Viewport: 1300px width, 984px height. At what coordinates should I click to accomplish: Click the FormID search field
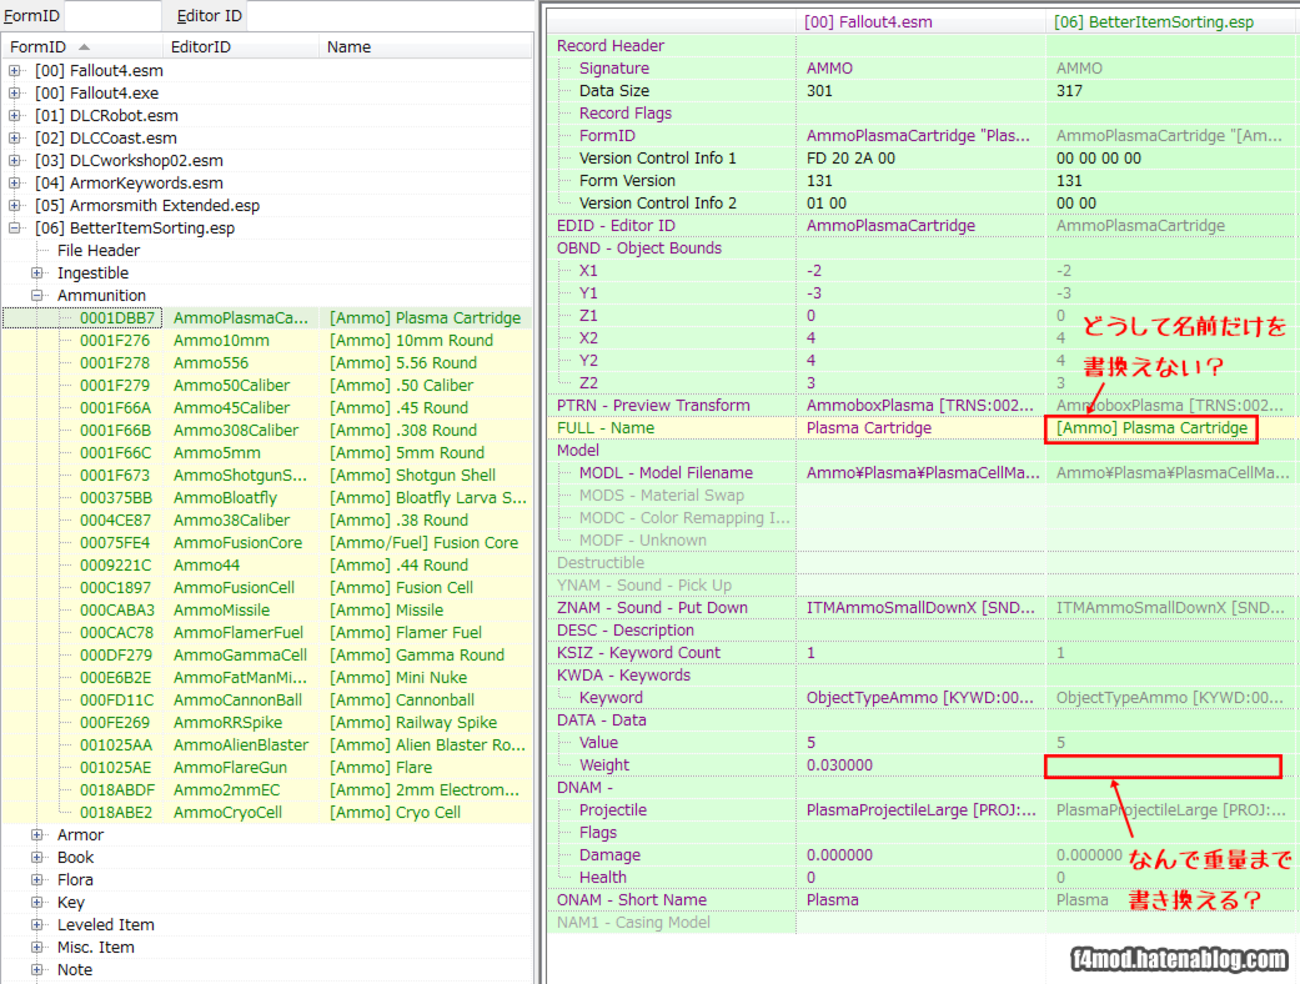112,16
